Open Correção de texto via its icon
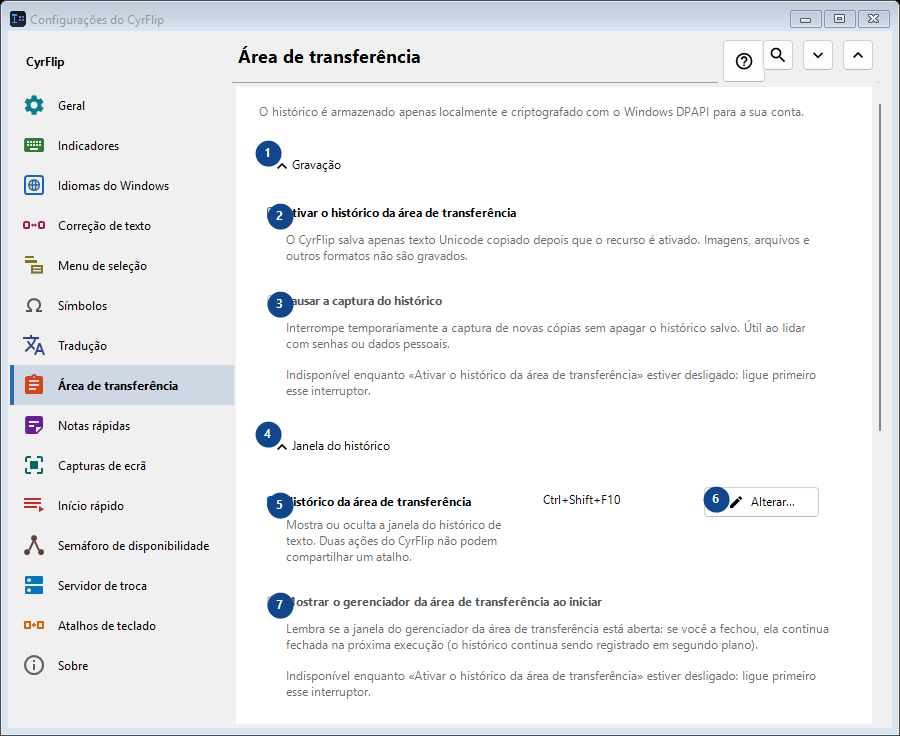900x736 pixels. pyautogui.click(x=34, y=225)
